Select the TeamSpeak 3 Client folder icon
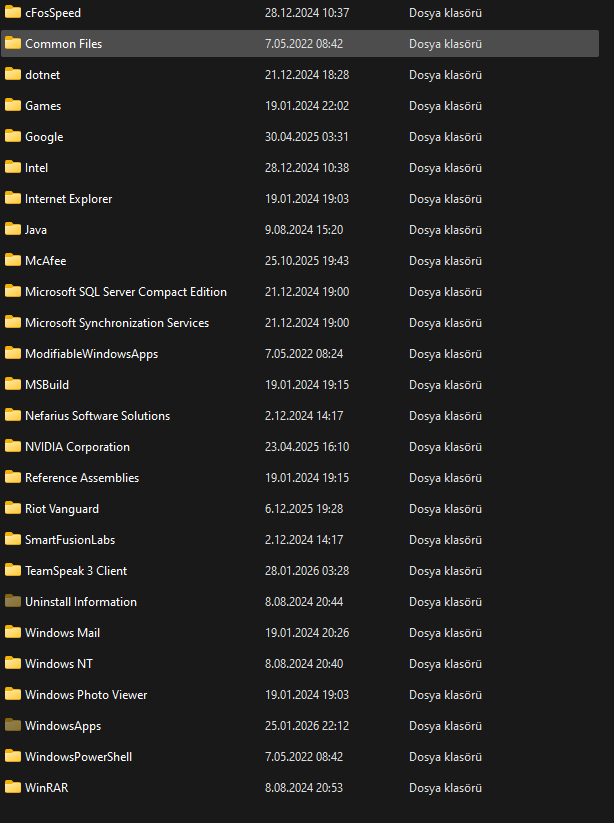Screen dimensions: 614x823 [x=13, y=569]
